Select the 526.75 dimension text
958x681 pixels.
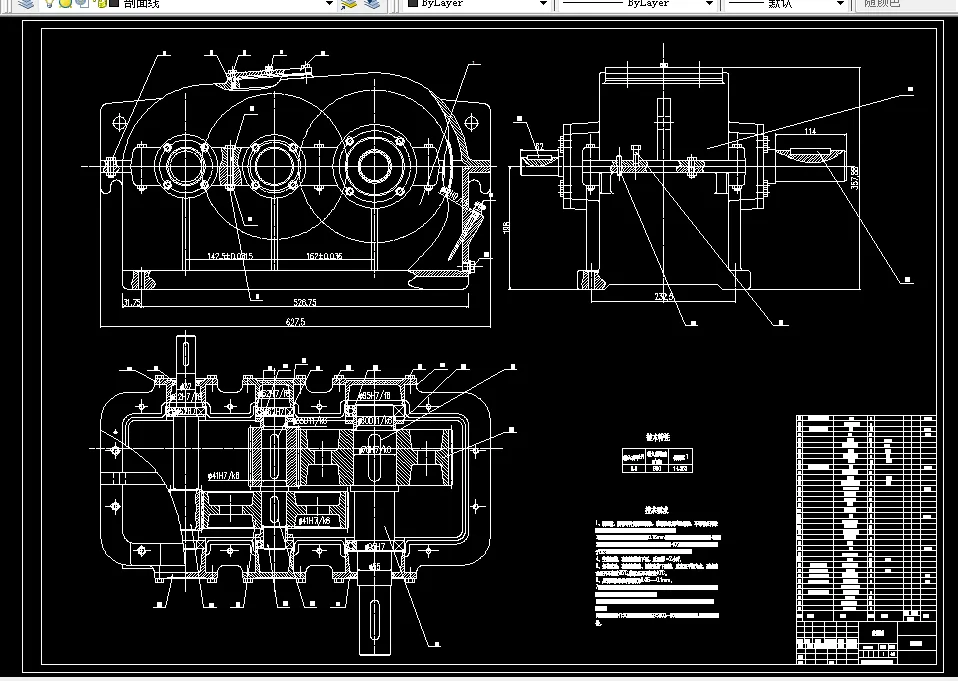point(305,302)
